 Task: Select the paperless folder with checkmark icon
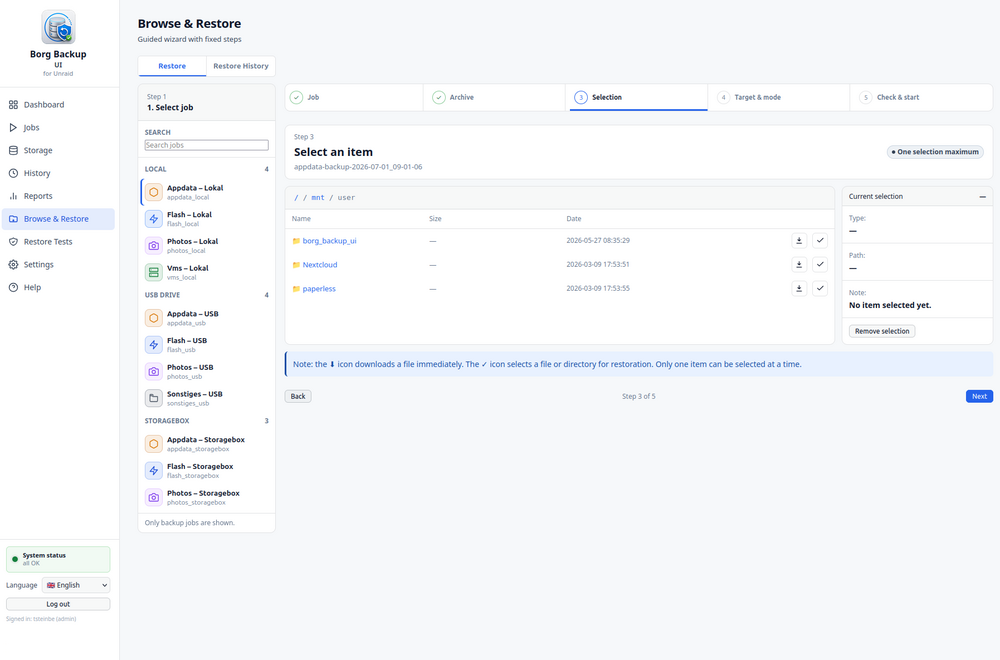click(x=820, y=288)
